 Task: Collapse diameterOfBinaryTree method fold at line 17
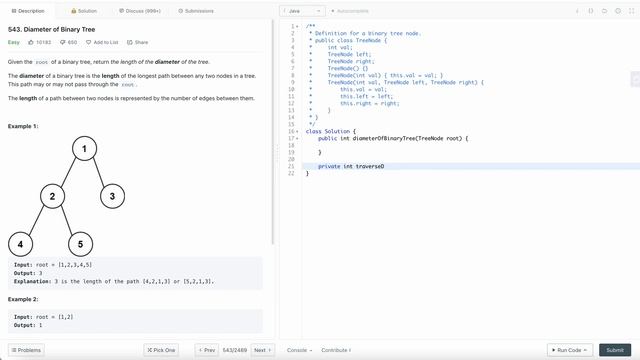click(x=297, y=138)
